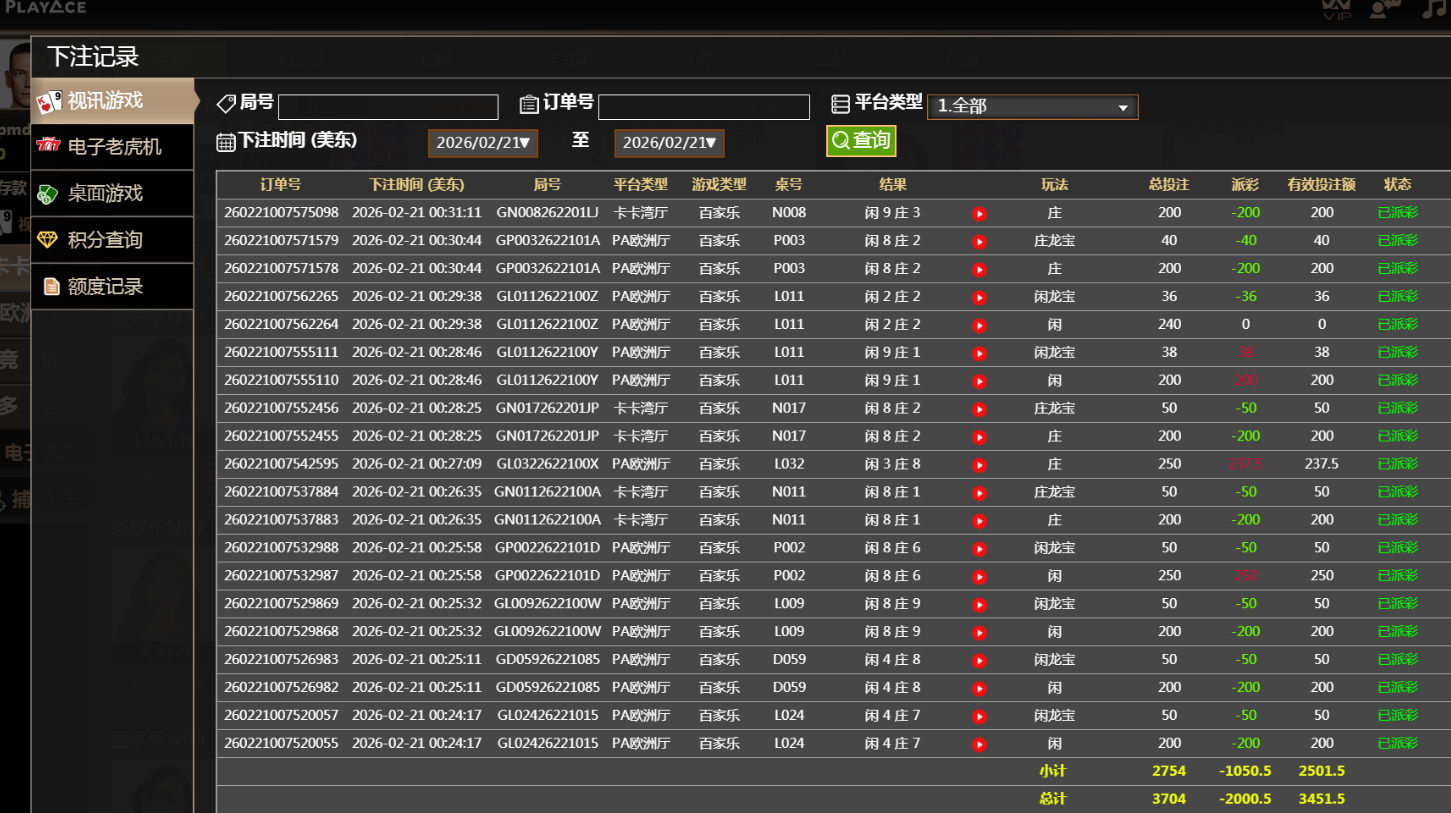Click the tag icon beside 局号

point(224,103)
